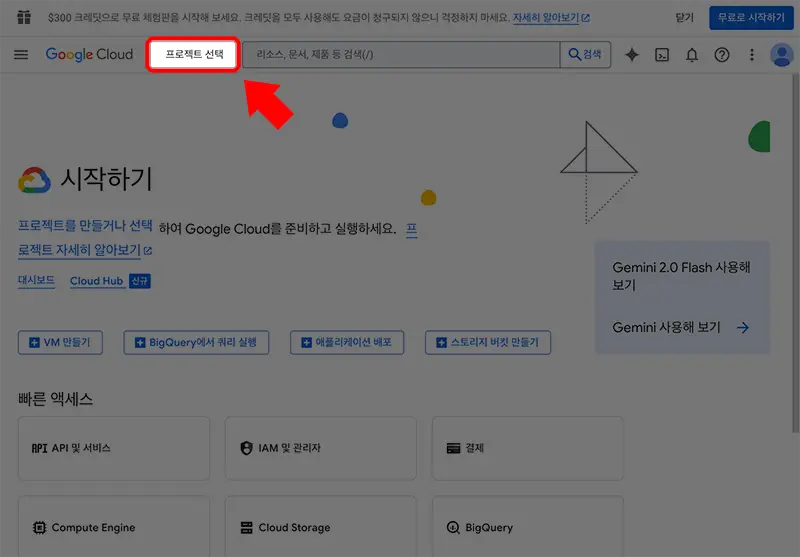Open notifications bell icon
This screenshot has width=800, height=557.
pos(692,55)
